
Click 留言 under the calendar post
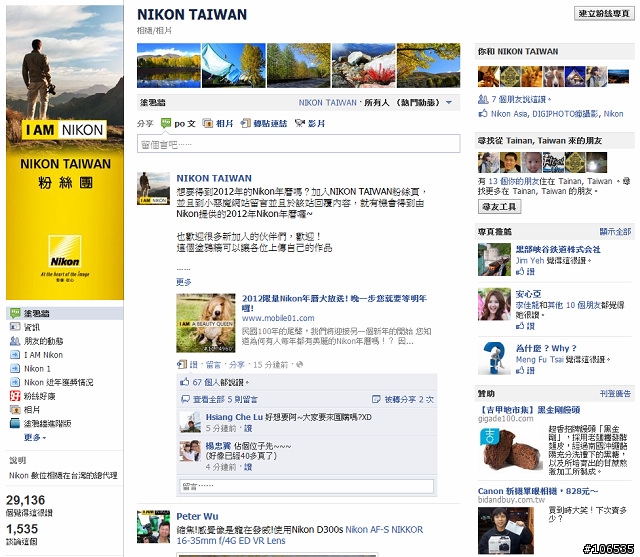(x=213, y=364)
